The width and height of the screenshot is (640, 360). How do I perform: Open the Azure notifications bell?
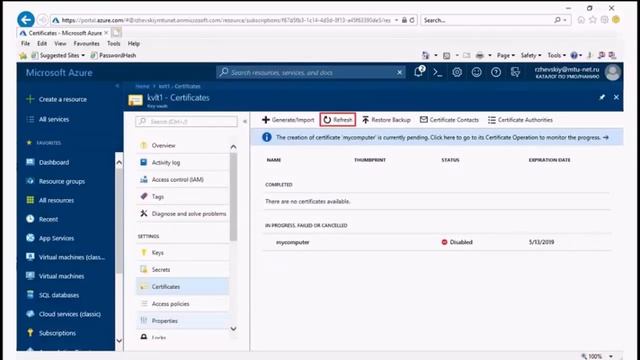click(x=418, y=72)
